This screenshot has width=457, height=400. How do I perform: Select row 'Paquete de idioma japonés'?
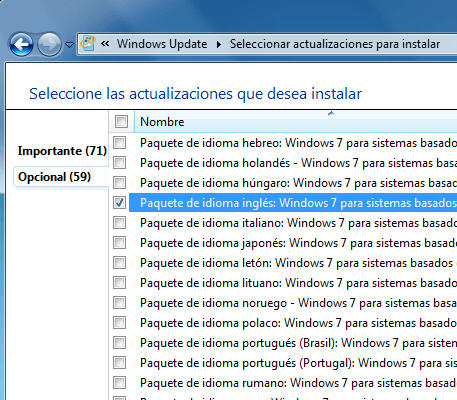(293, 243)
